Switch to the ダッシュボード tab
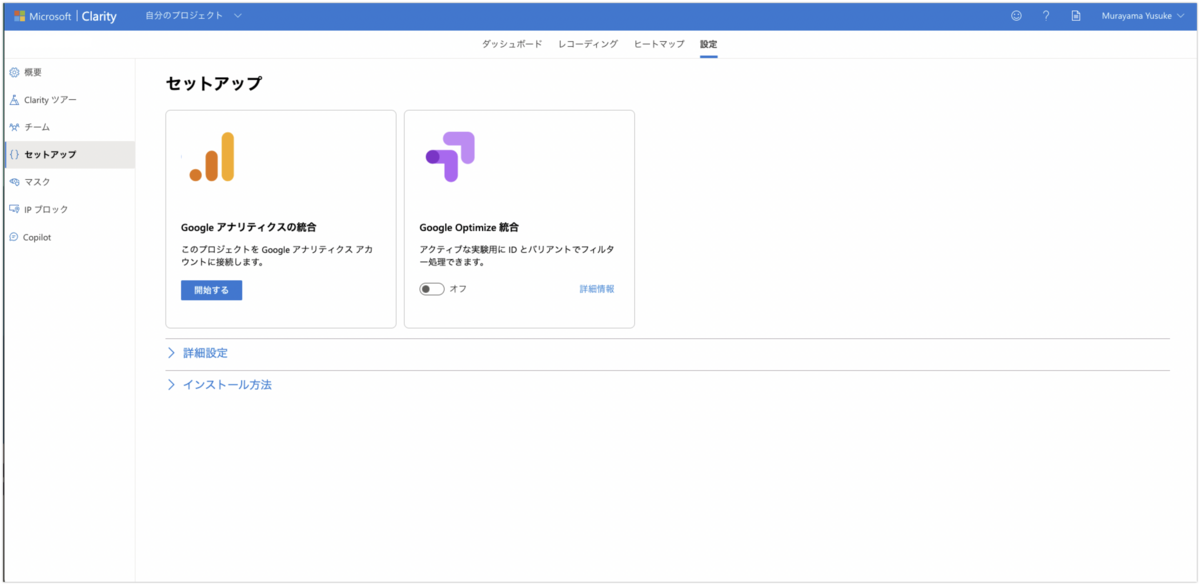1200x585 pixels. (512, 45)
